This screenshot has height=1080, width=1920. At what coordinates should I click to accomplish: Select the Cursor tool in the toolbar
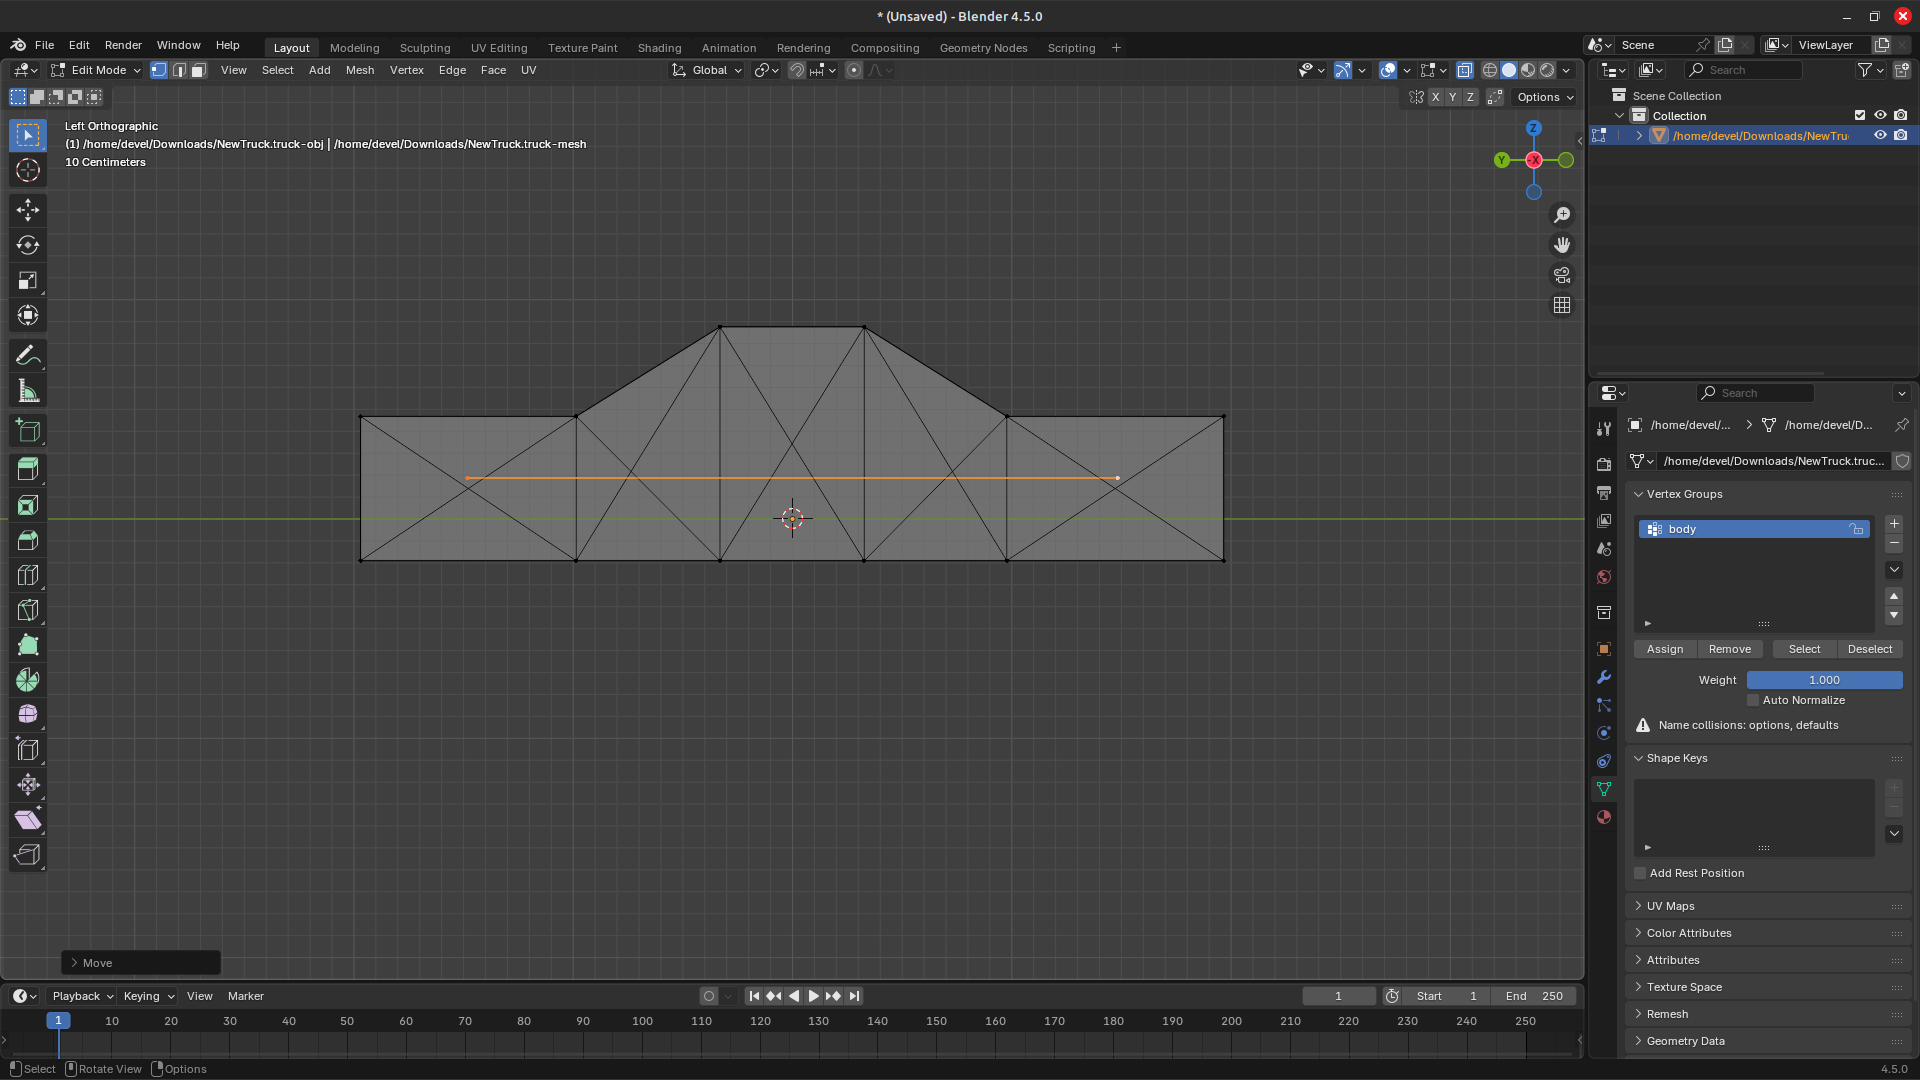tap(28, 170)
